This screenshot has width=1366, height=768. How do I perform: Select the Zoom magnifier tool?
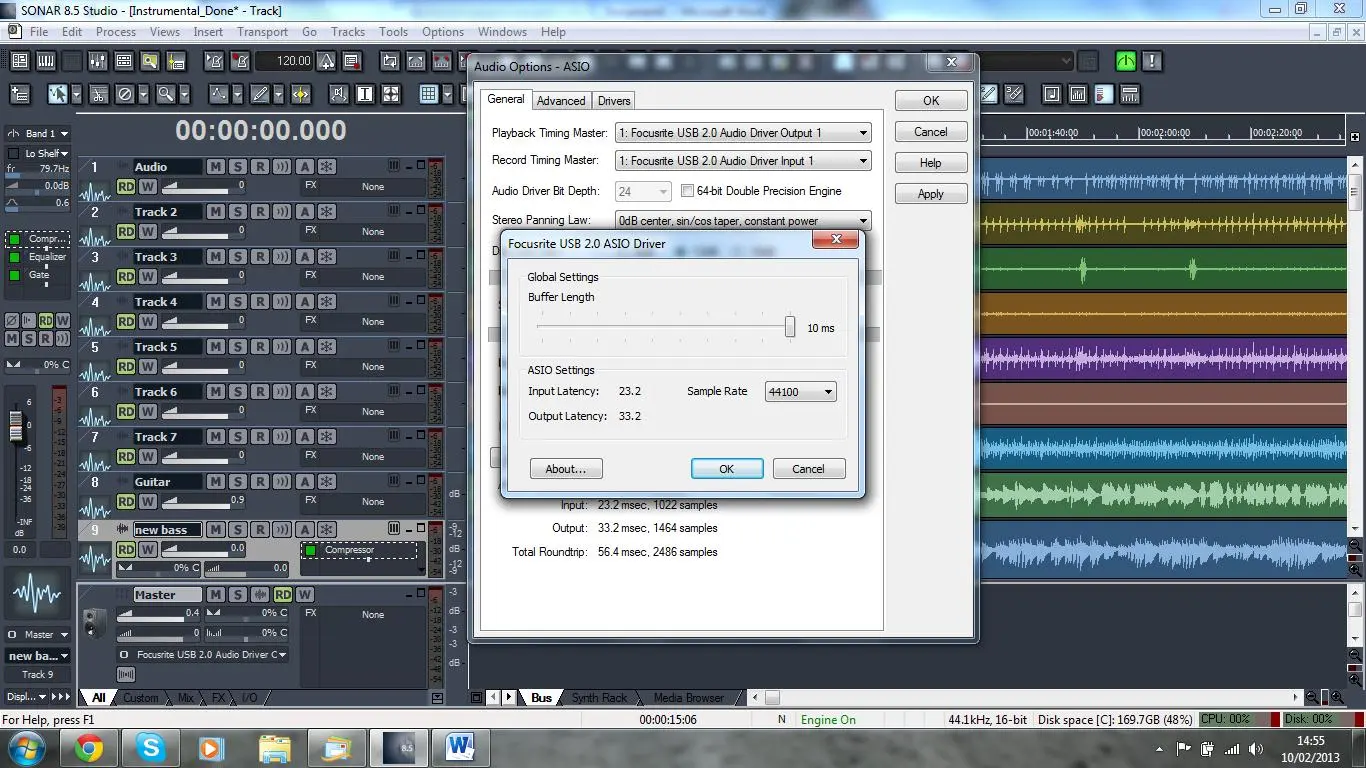click(x=166, y=95)
